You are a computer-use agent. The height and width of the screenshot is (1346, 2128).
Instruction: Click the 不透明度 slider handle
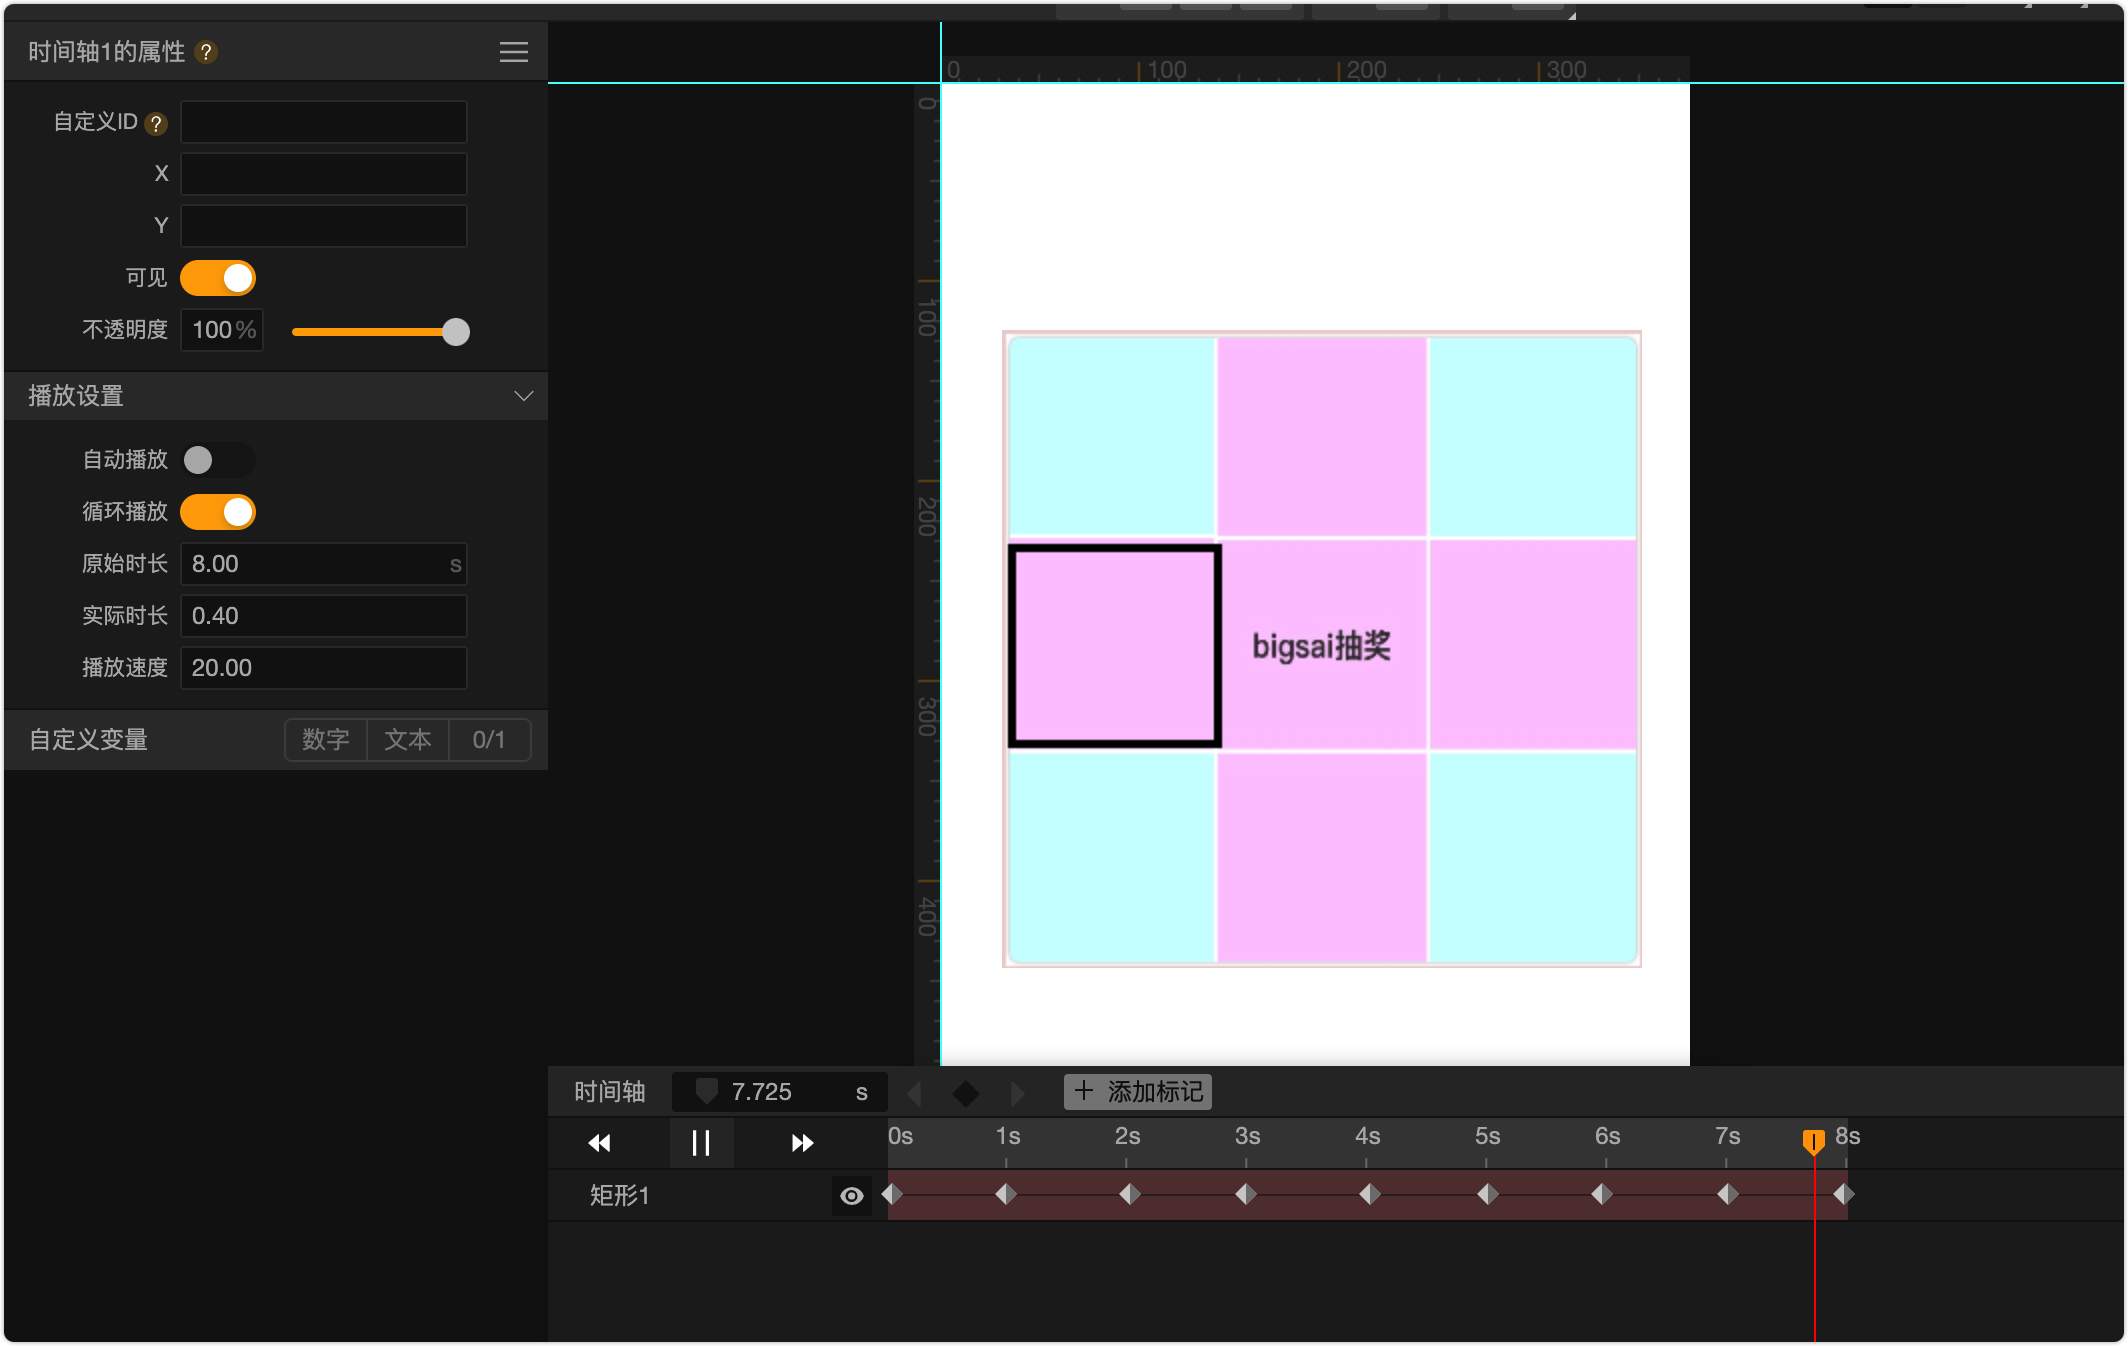coord(456,332)
